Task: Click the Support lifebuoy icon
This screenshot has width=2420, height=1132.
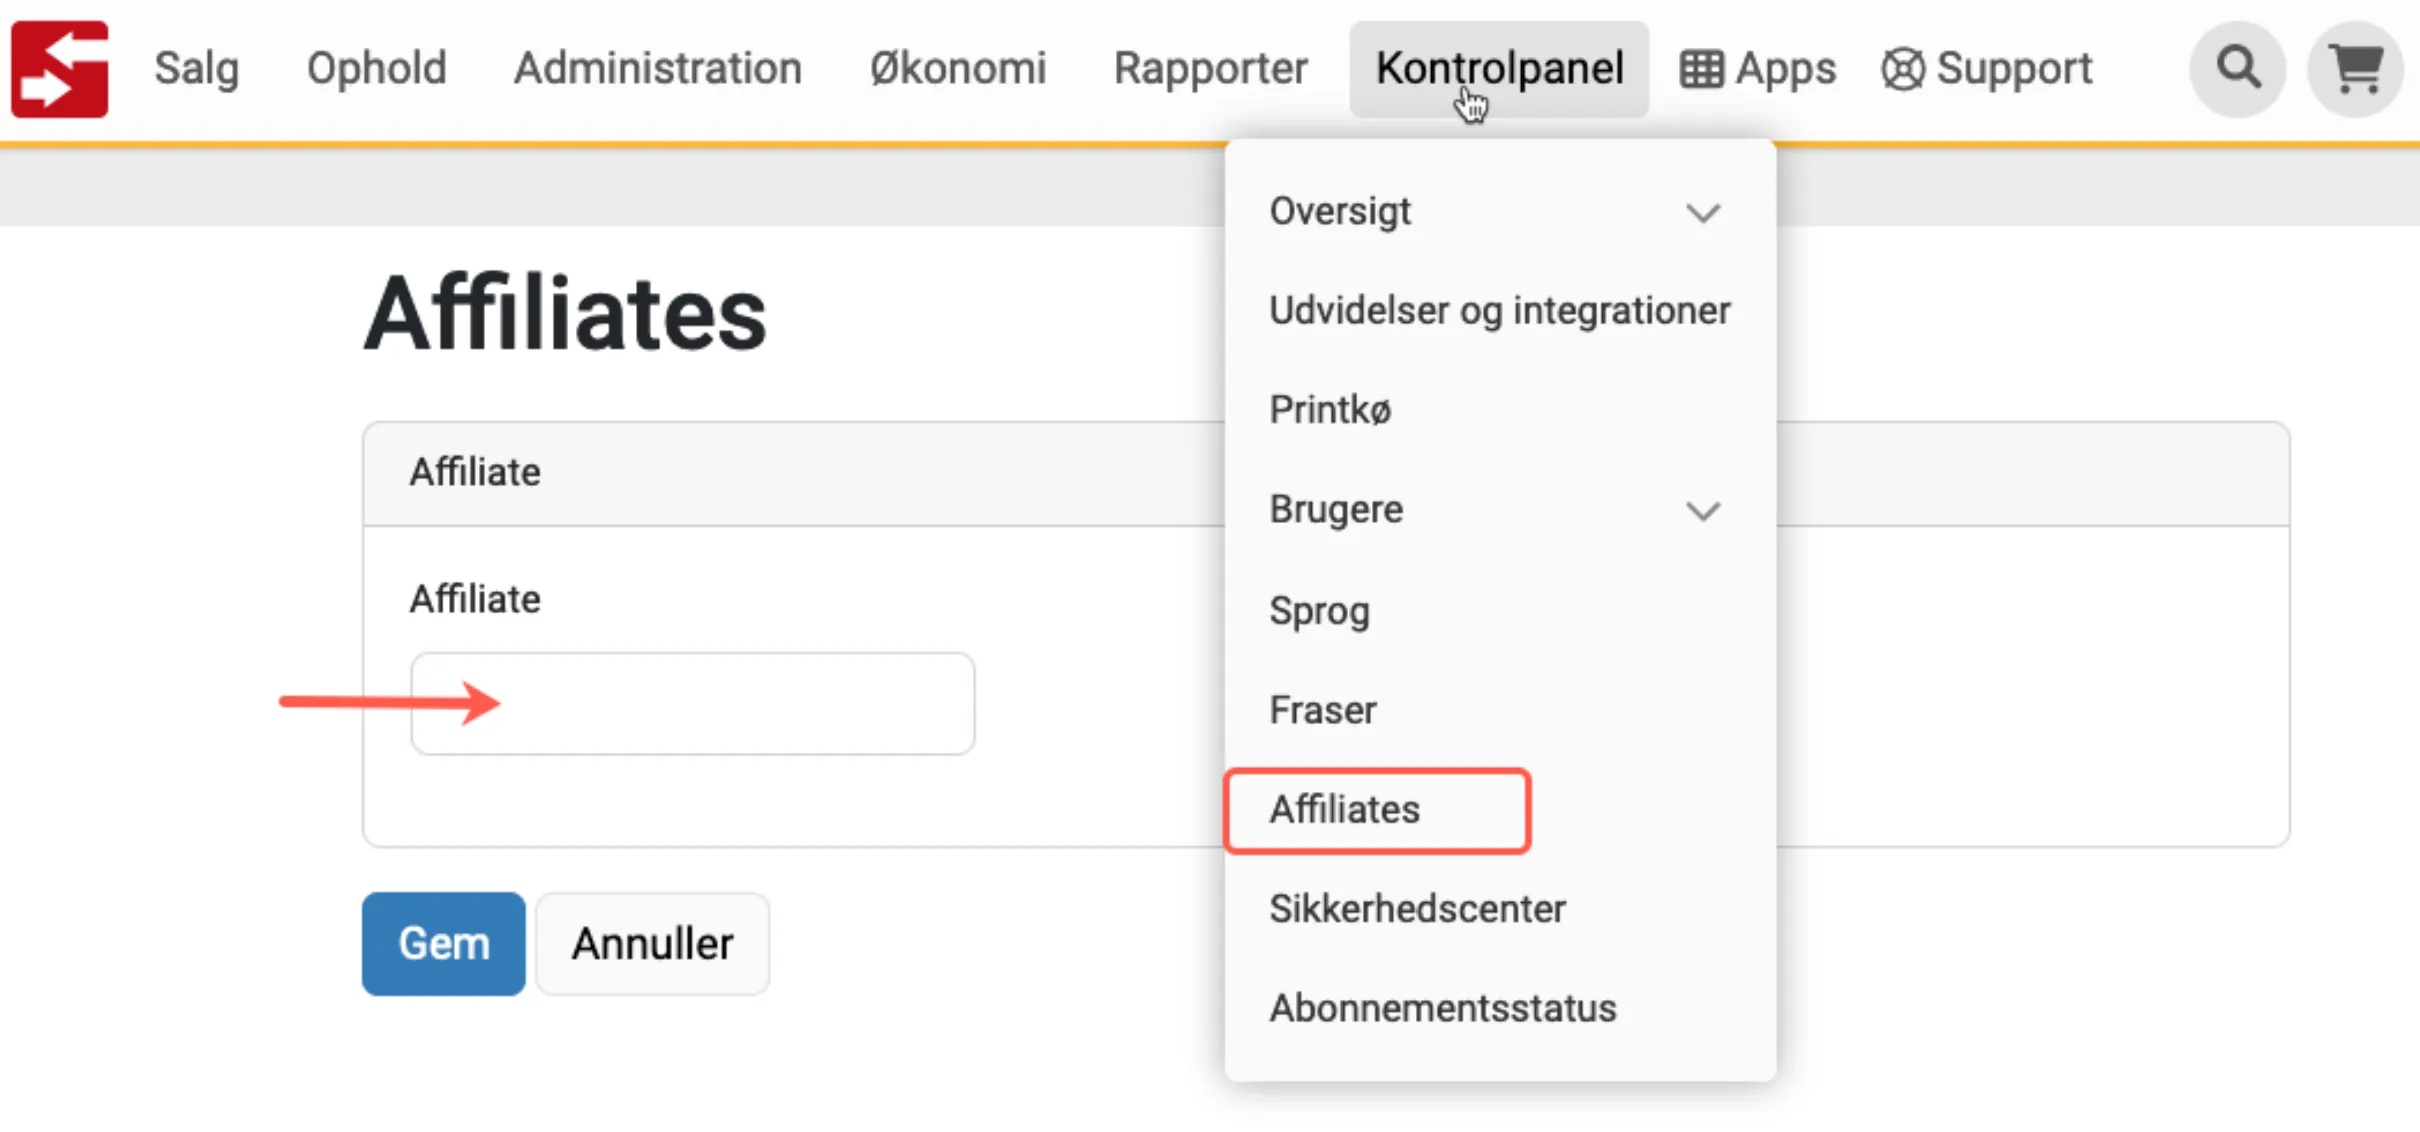Action: click(1903, 68)
